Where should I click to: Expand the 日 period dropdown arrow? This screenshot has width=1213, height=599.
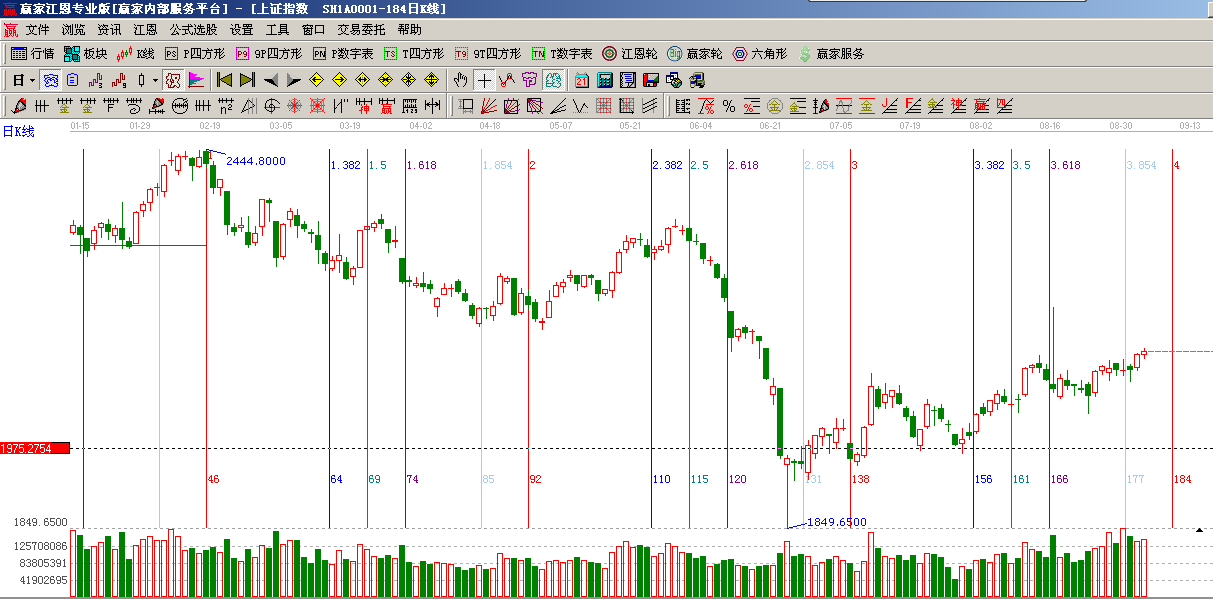click(x=32, y=80)
